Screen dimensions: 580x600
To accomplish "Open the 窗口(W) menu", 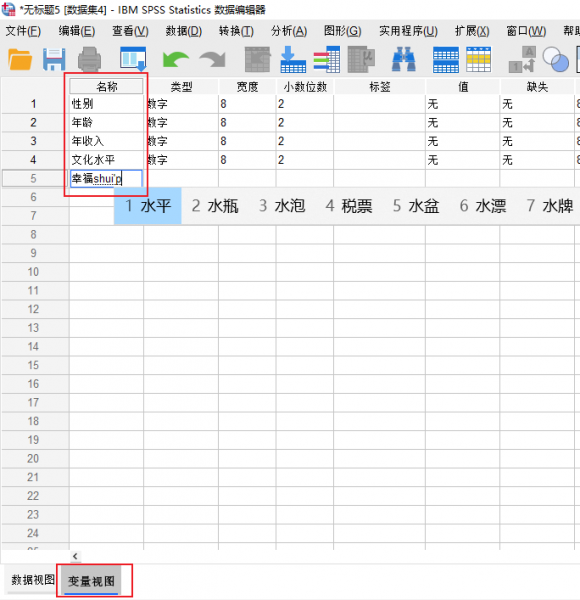I will click(526, 31).
